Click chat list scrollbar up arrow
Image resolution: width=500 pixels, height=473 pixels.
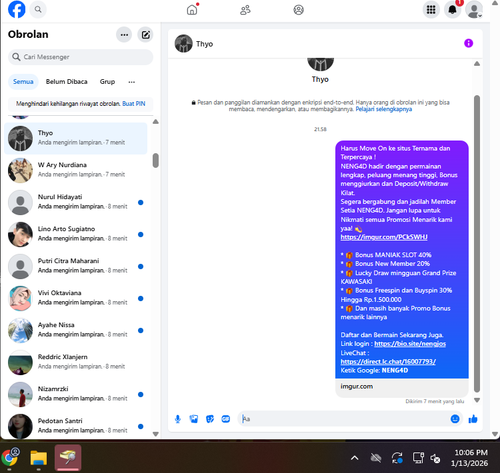pos(155,122)
